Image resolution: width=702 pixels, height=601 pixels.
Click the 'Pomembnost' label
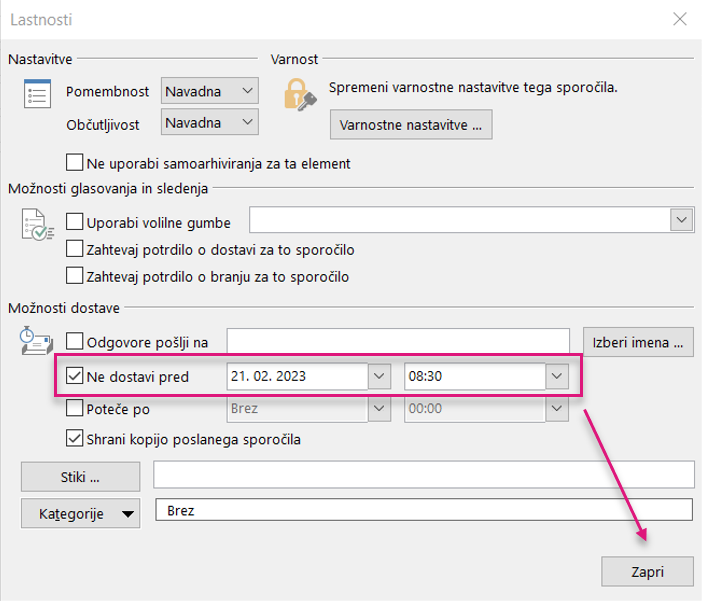(x=107, y=91)
